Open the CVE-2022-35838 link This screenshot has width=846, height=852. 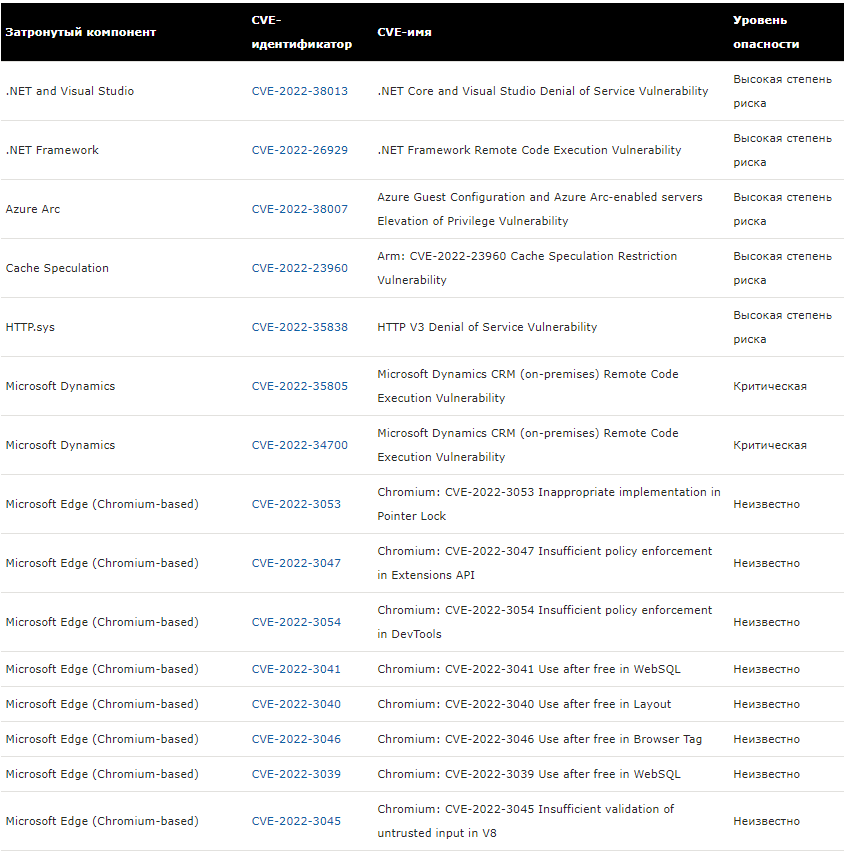coord(299,327)
